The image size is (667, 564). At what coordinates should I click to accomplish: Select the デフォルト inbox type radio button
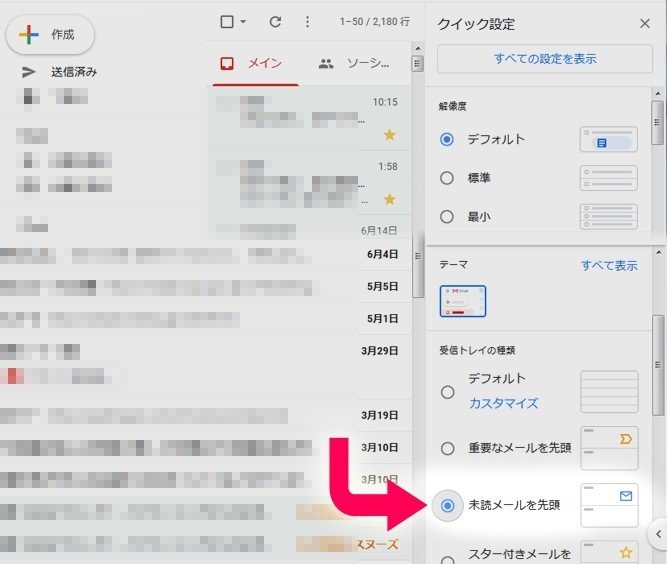pos(447,392)
